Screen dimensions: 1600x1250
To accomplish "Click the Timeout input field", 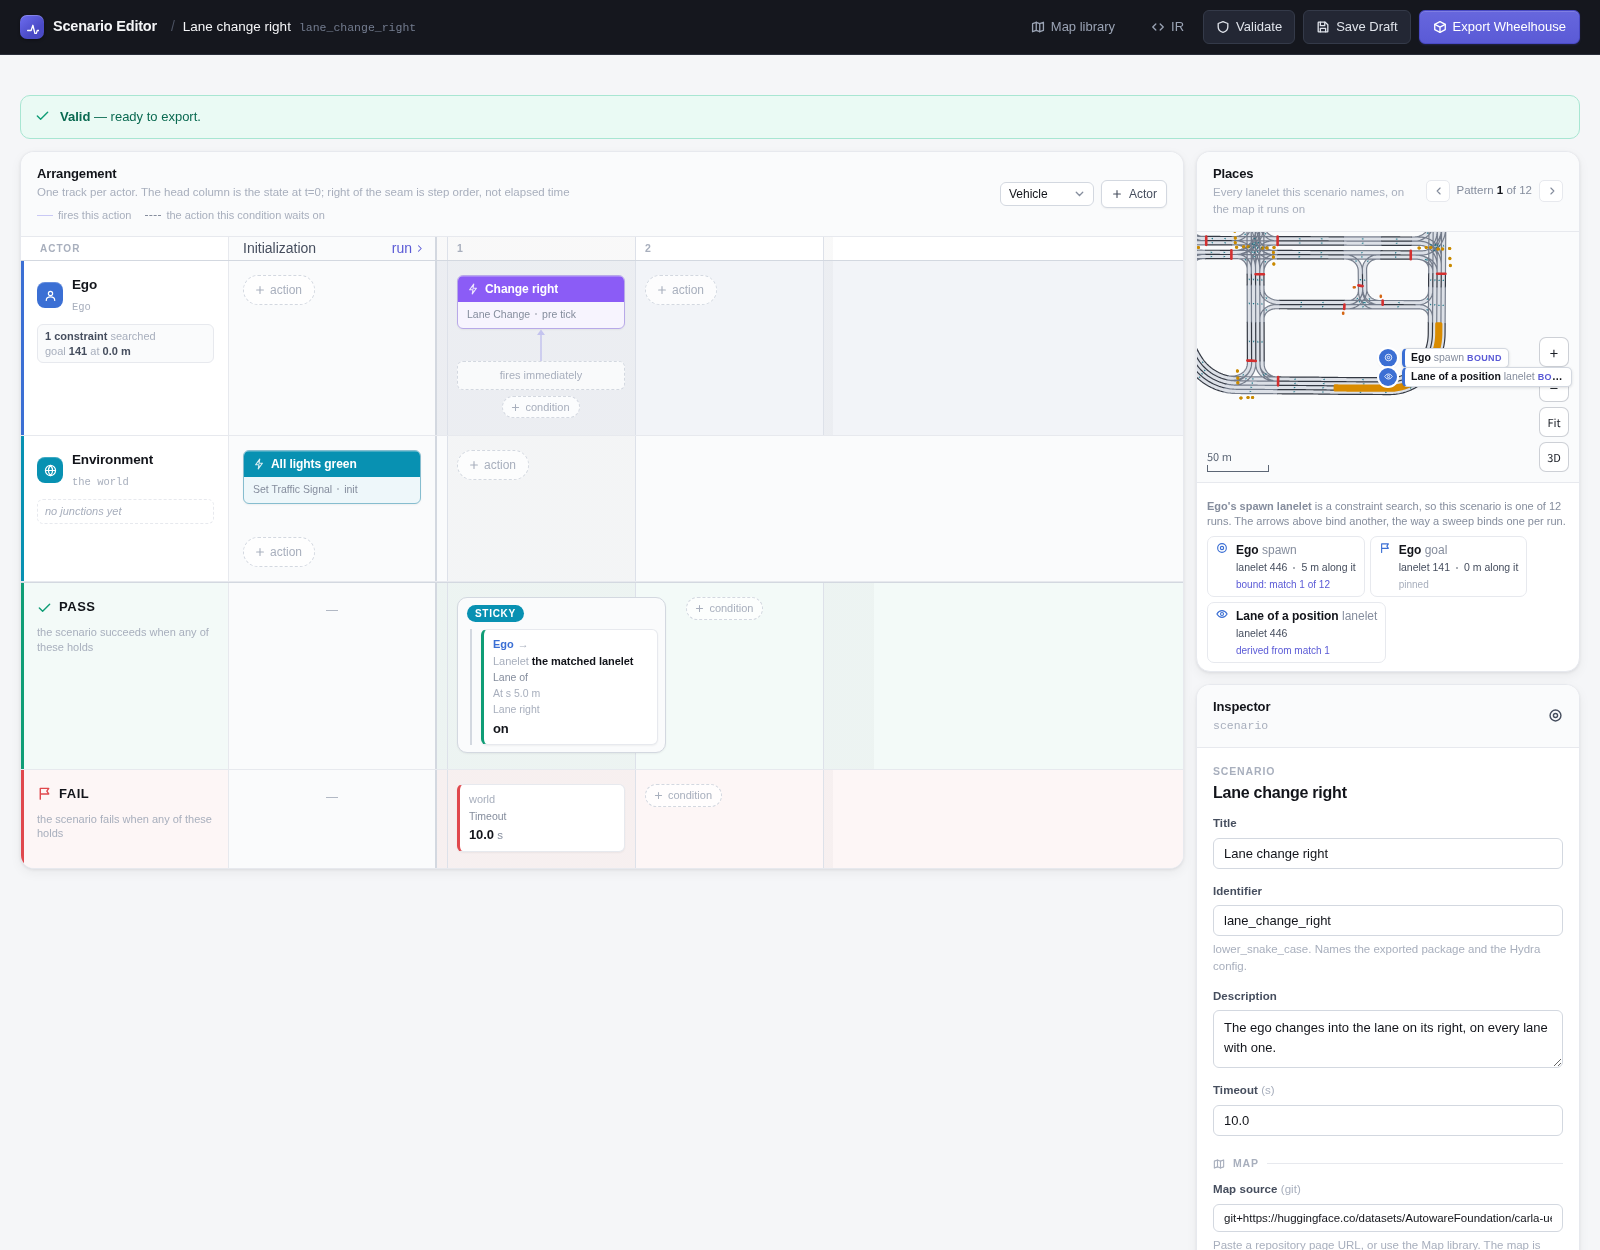I will 1388,1121.
